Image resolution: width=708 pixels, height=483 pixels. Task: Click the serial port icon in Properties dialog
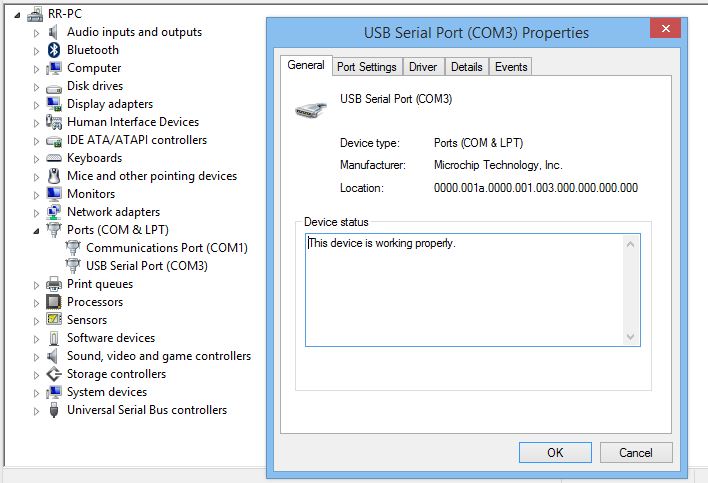tap(309, 108)
